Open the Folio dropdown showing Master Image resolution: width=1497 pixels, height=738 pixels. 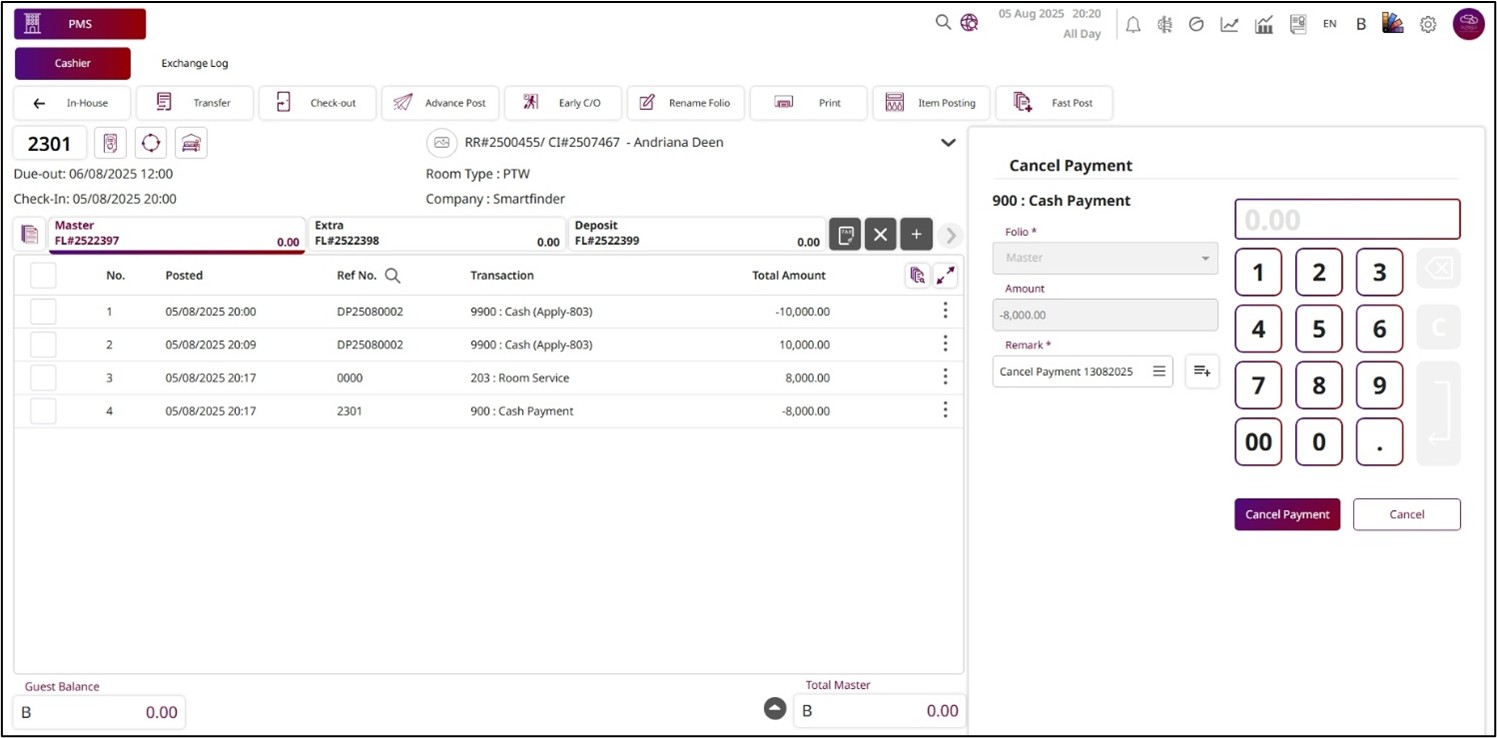click(x=1105, y=258)
